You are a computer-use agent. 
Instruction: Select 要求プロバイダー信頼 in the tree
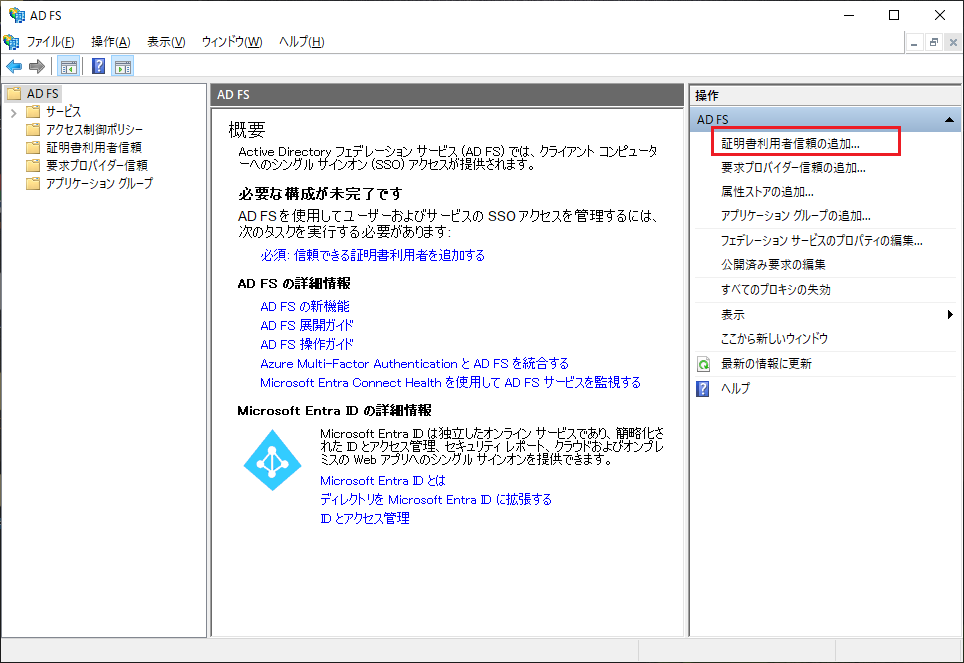coord(97,165)
